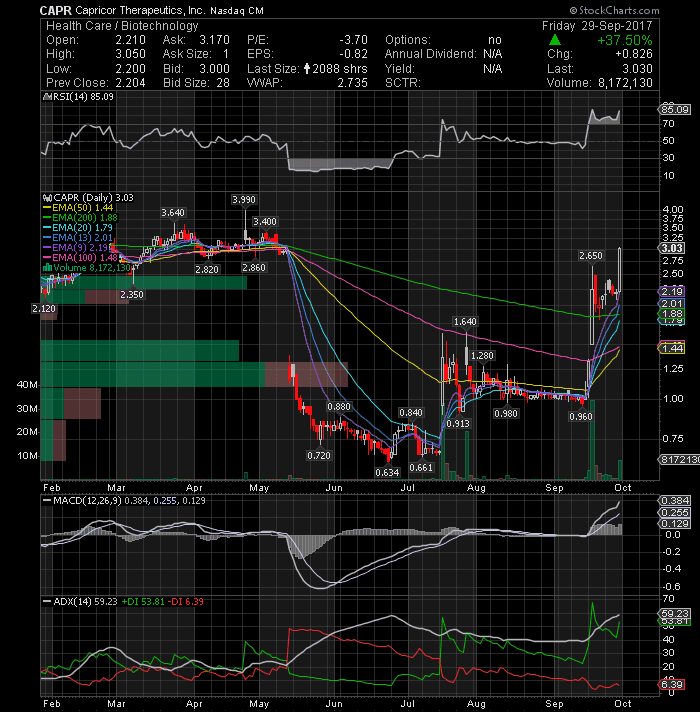The image size is (700, 712).
Task: Click the volume bars icon in legend
Action: (x=47, y=268)
